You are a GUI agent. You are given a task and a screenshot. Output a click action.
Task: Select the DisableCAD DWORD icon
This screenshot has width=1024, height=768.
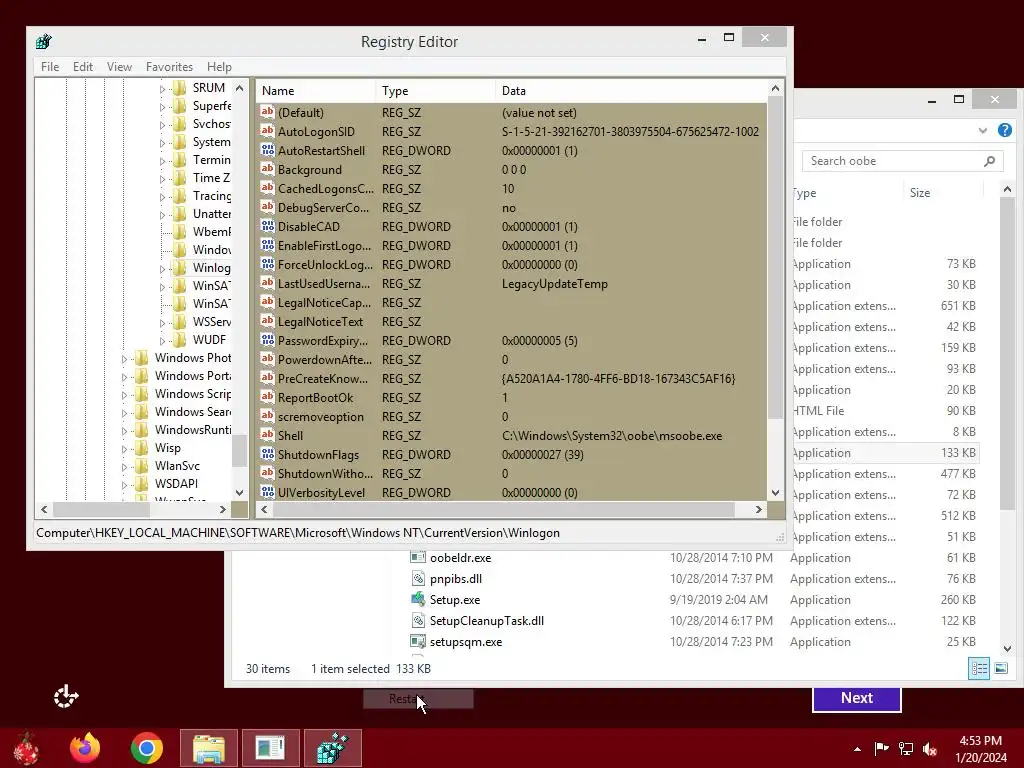tap(267, 226)
